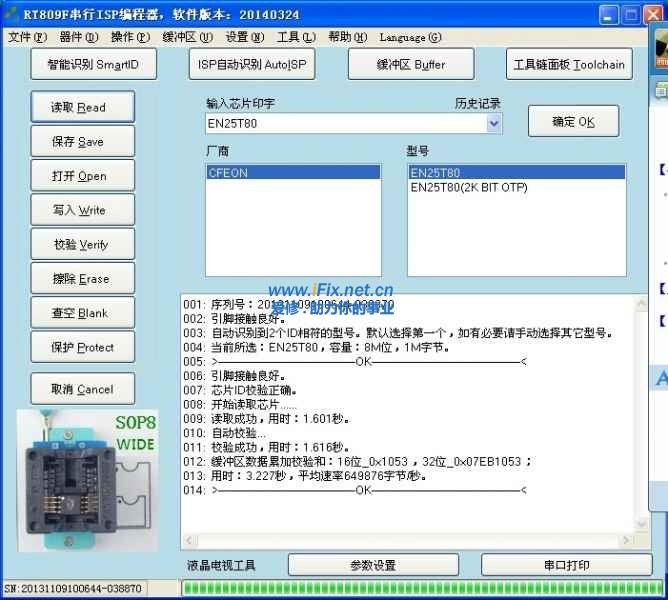Open the Toolchain panel button
Viewport: 668px width, 600px height.
pyautogui.click(x=569, y=65)
